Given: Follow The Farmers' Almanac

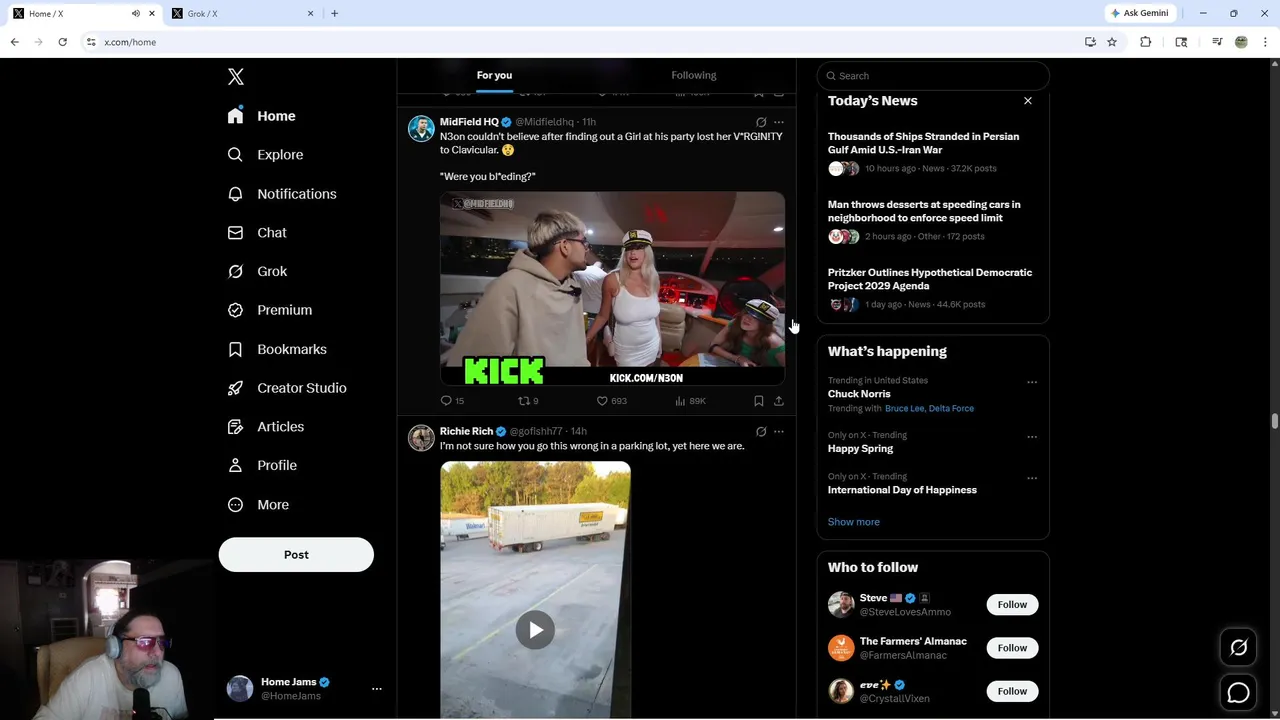Looking at the screenshot, I should tap(1012, 648).
